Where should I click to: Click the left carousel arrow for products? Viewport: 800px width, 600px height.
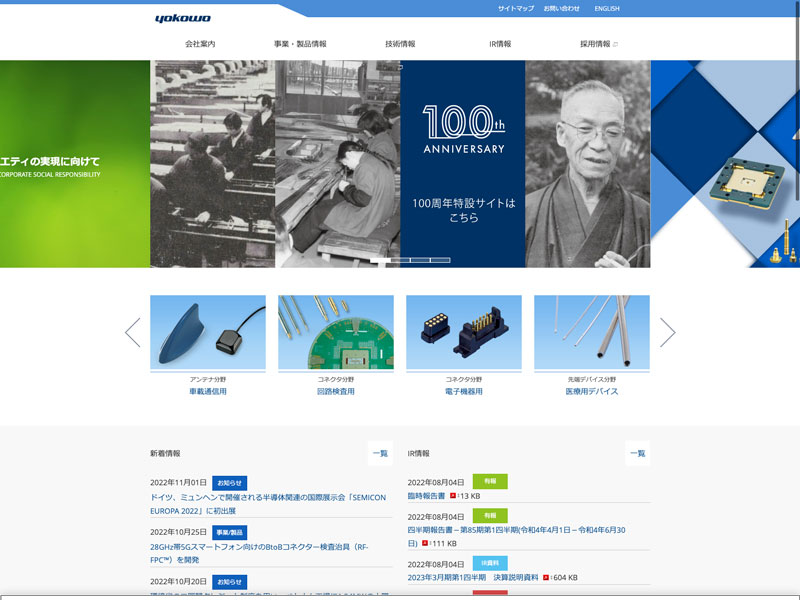[132, 333]
